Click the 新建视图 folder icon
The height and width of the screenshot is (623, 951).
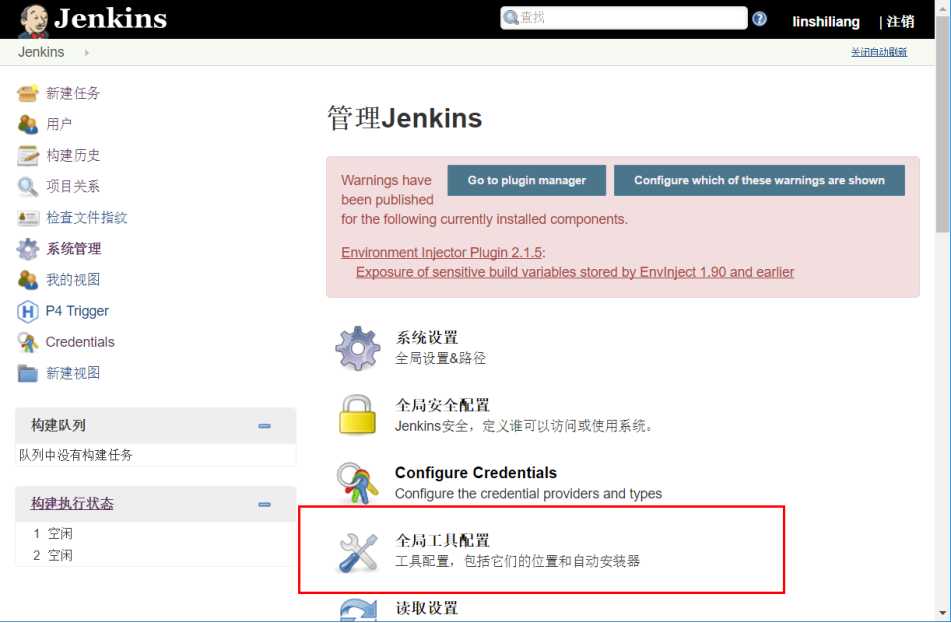pos(28,373)
